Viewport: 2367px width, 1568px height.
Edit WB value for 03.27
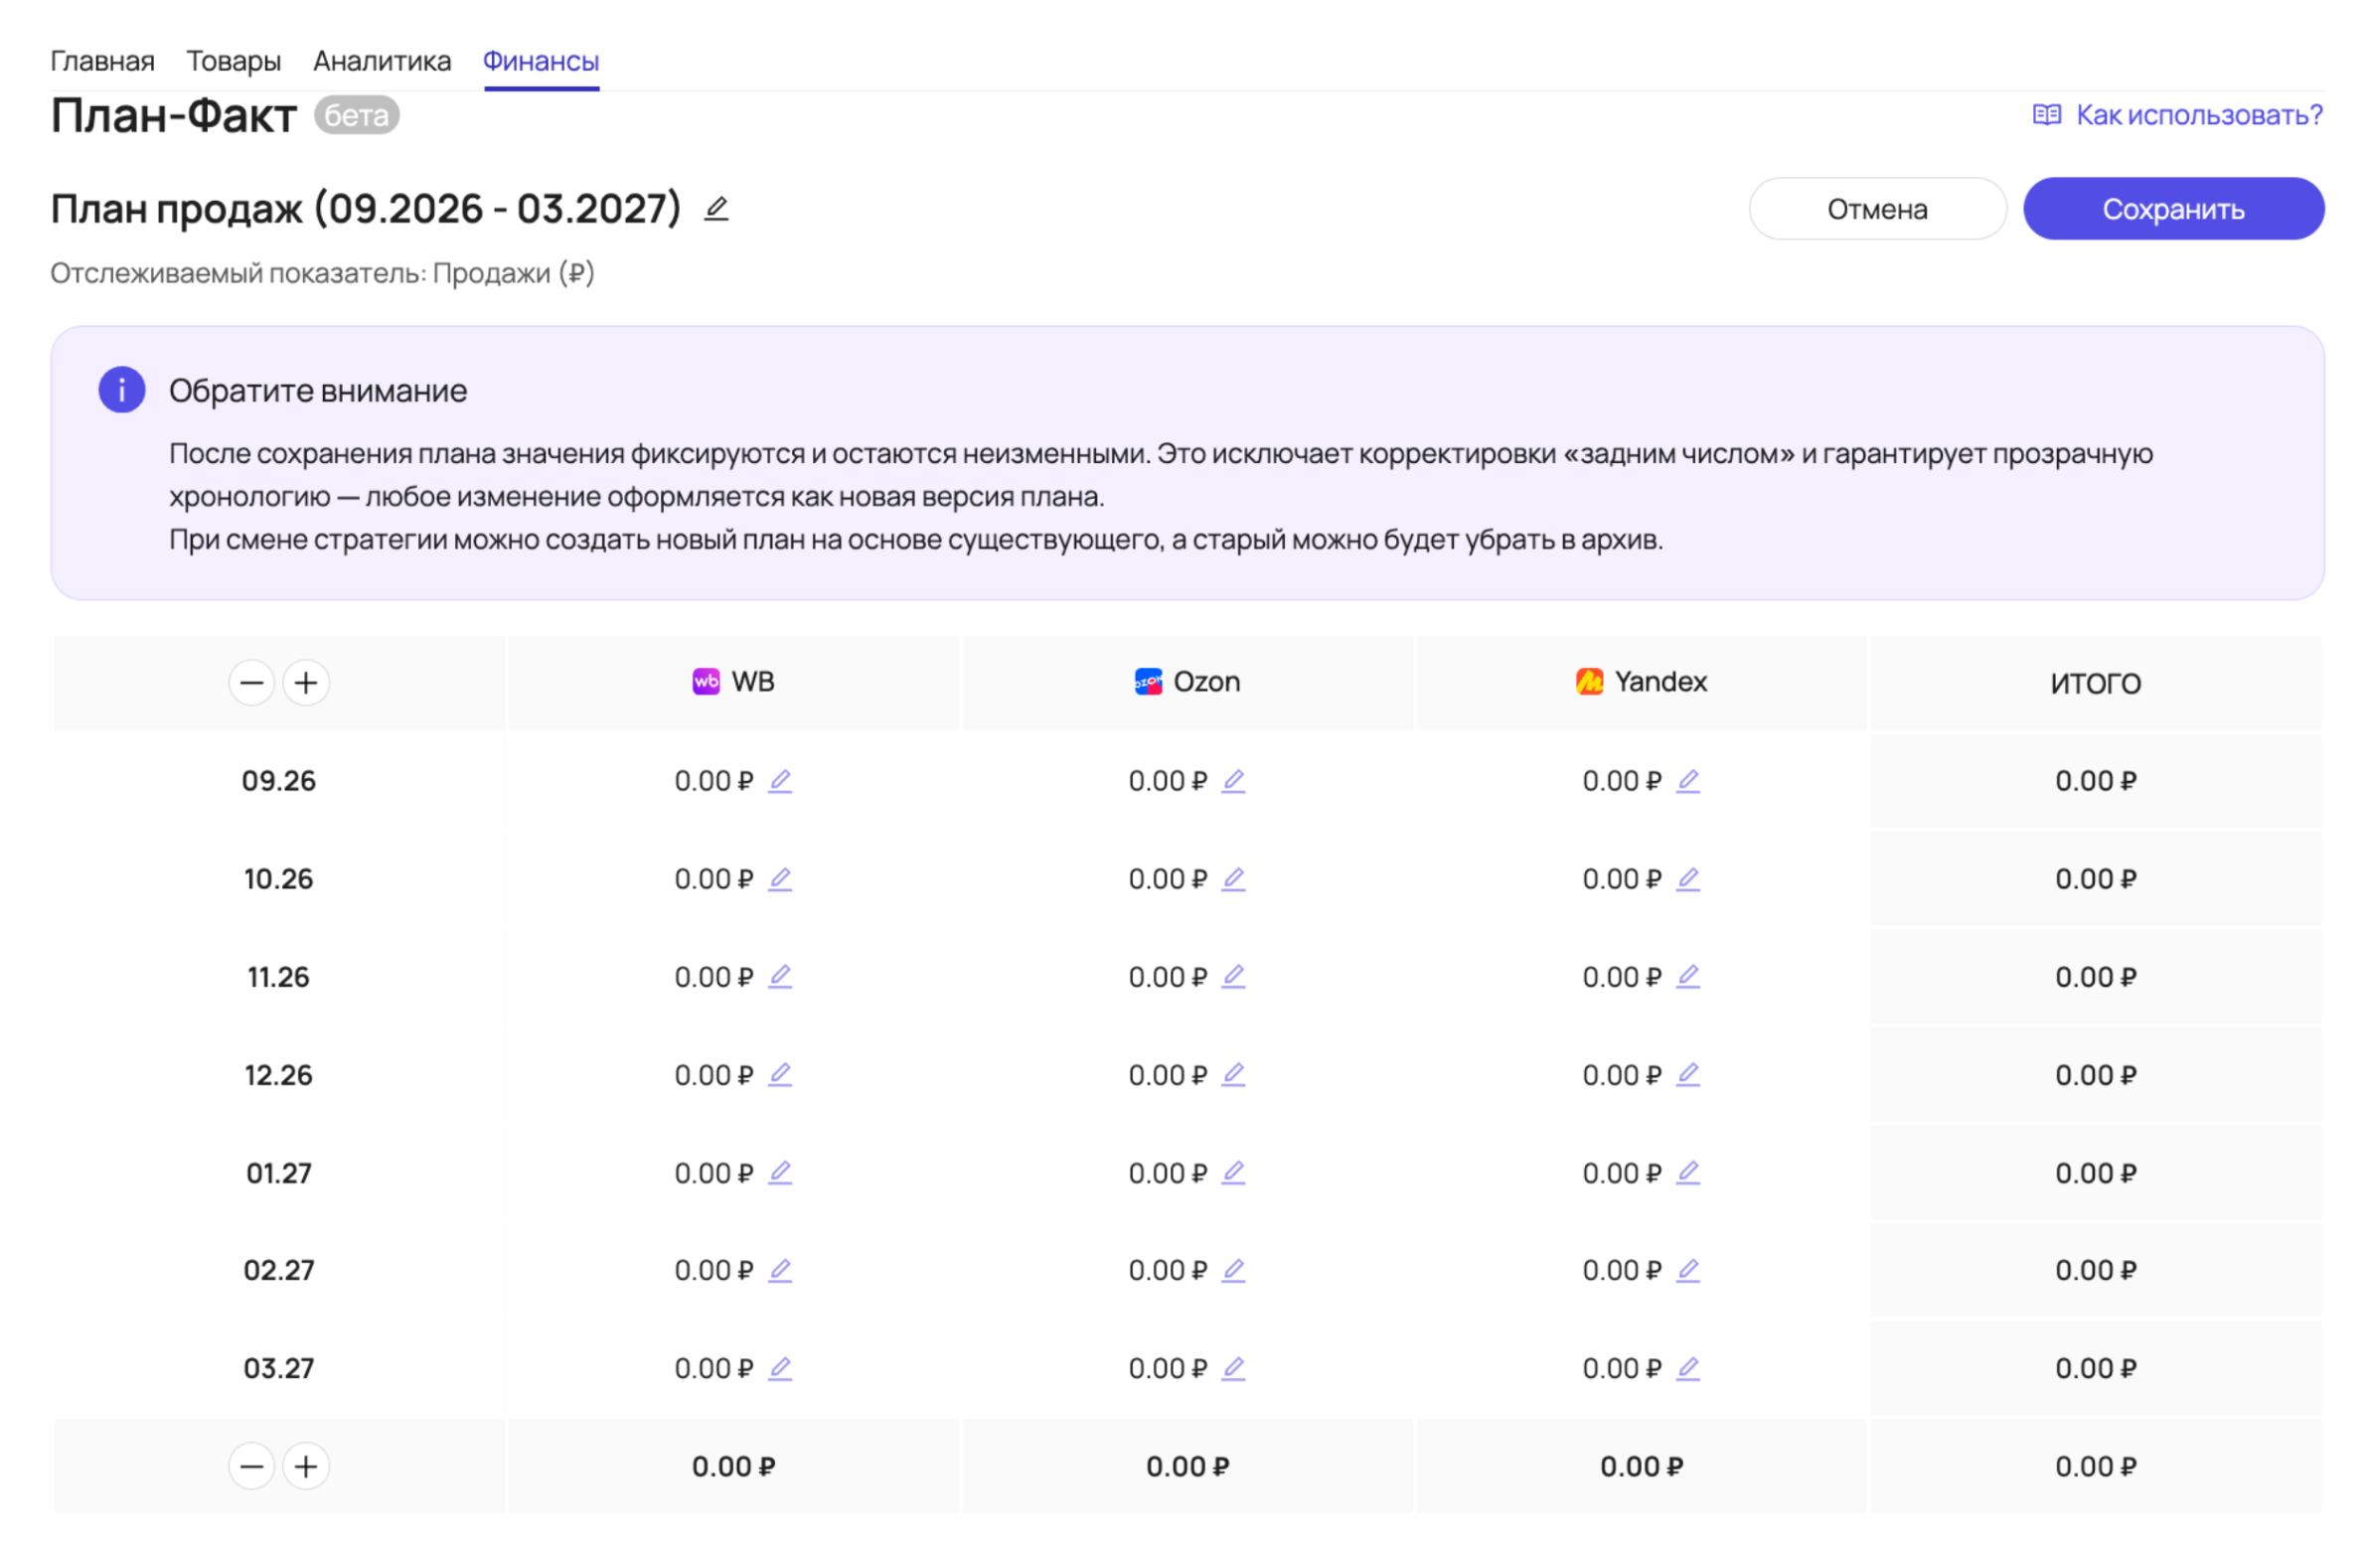pos(779,1368)
